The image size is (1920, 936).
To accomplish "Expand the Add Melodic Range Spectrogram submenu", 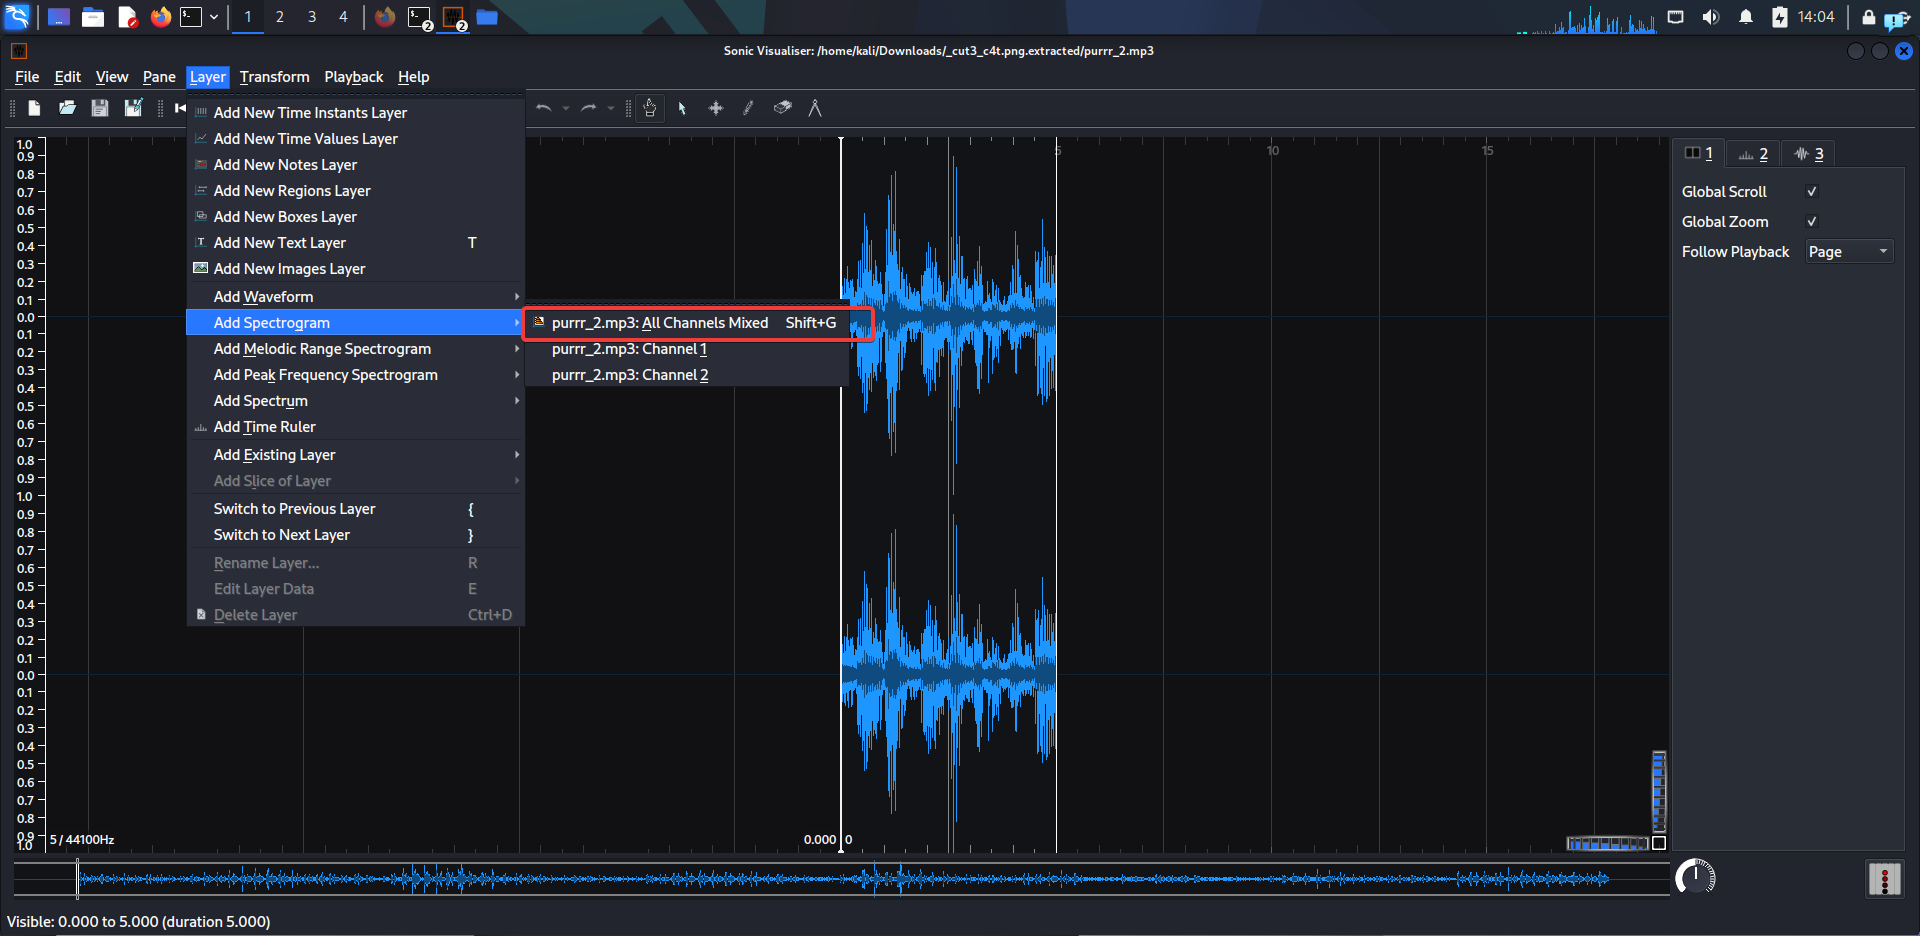I will click(356, 349).
